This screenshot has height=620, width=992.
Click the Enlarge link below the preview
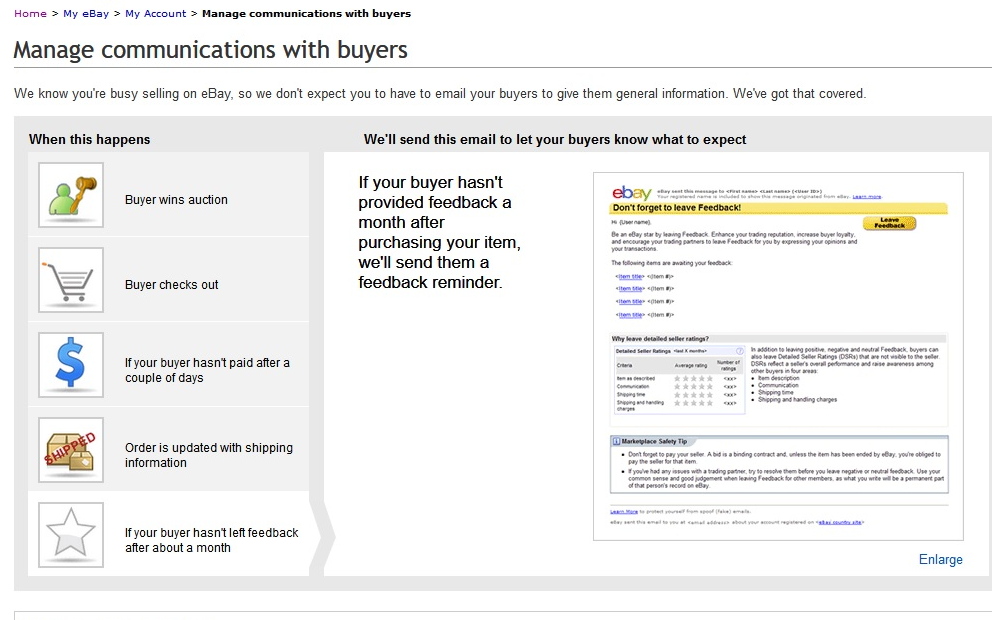(x=940, y=559)
